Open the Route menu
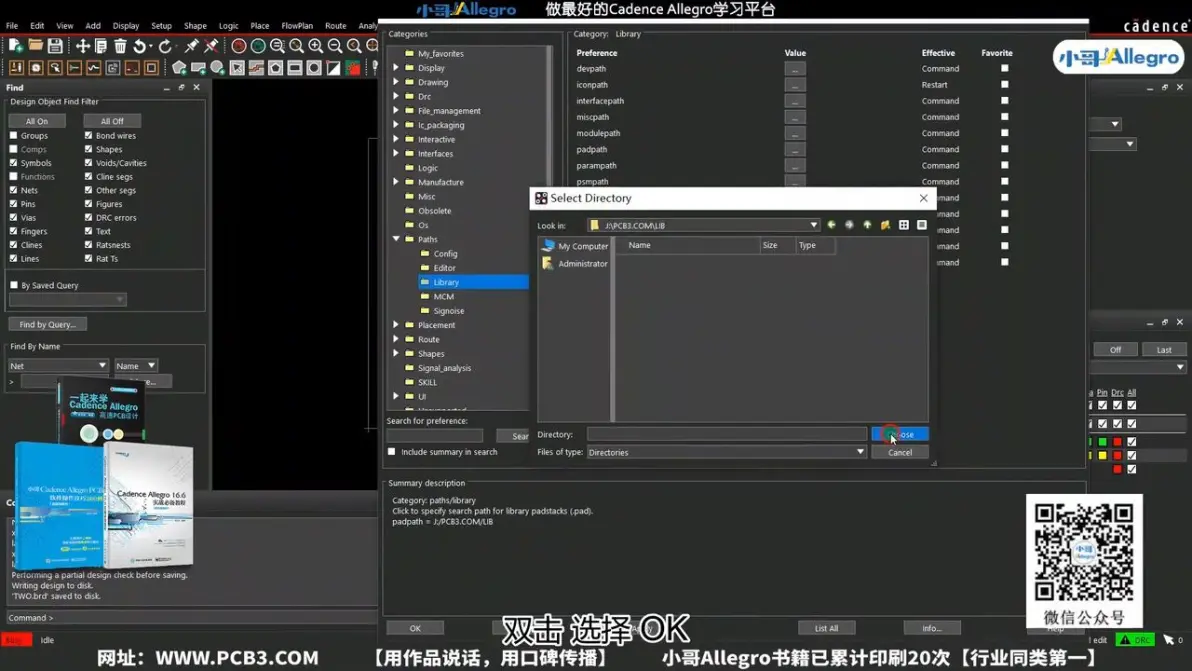1192x671 pixels. tap(335, 25)
